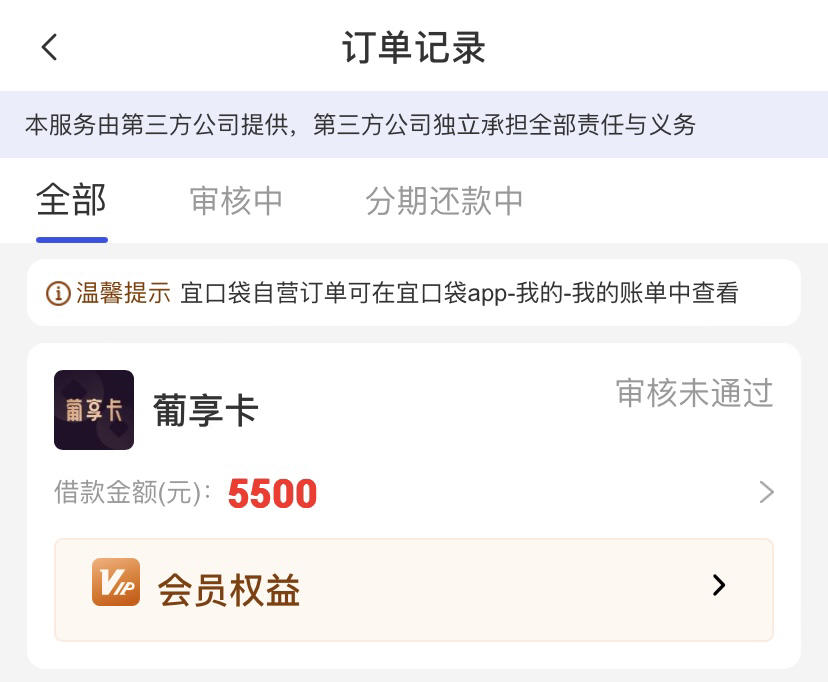828x682 pixels.
Task: Expand loan details via gray chevron
Action: tap(766, 492)
